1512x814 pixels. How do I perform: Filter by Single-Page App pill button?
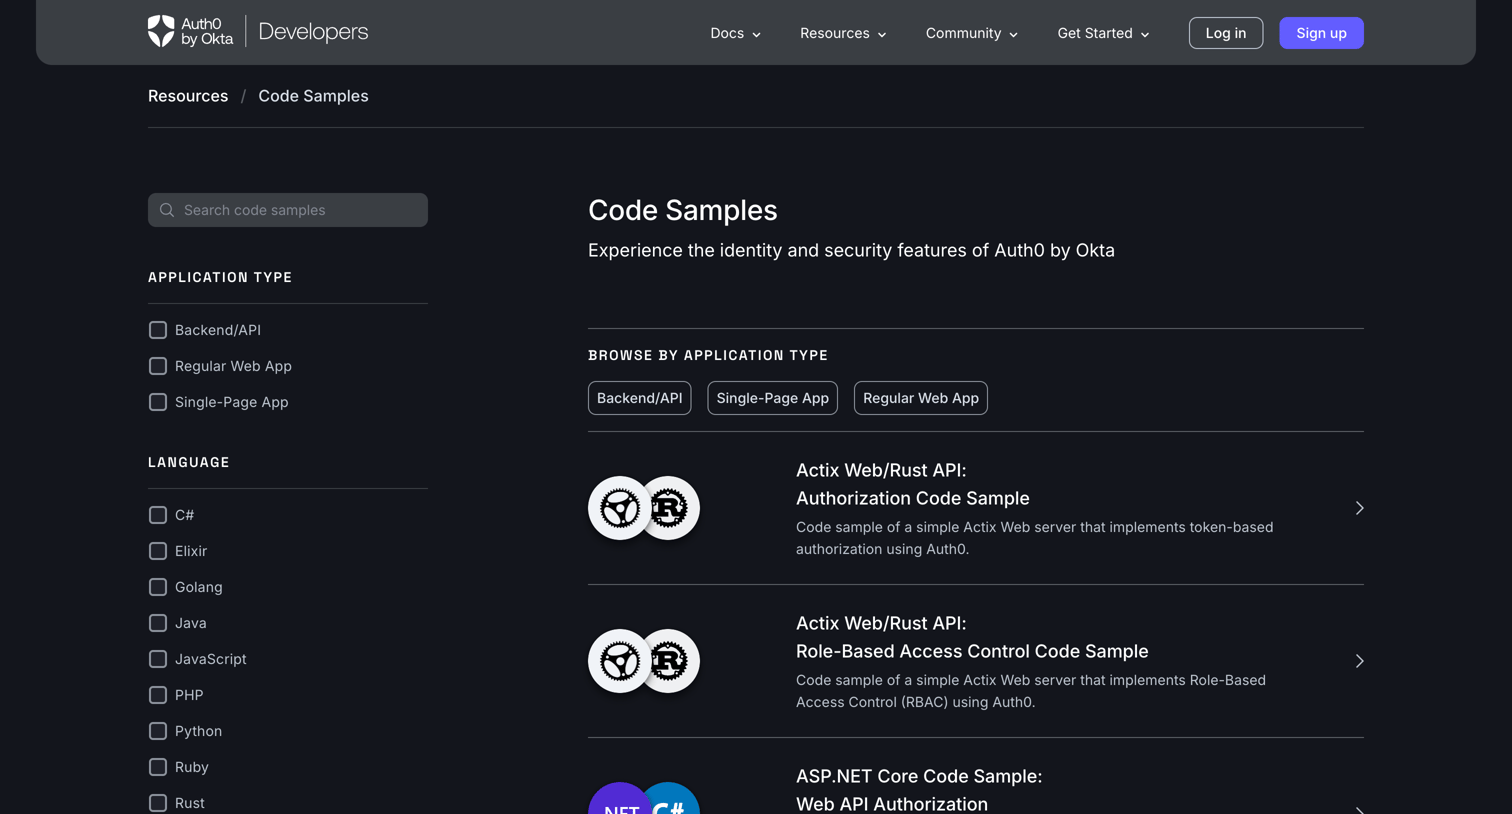(772, 398)
